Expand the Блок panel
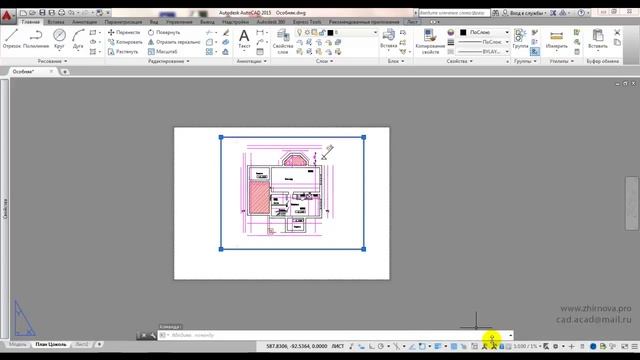This screenshot has width=640, height=360. (x=396, y=61)
